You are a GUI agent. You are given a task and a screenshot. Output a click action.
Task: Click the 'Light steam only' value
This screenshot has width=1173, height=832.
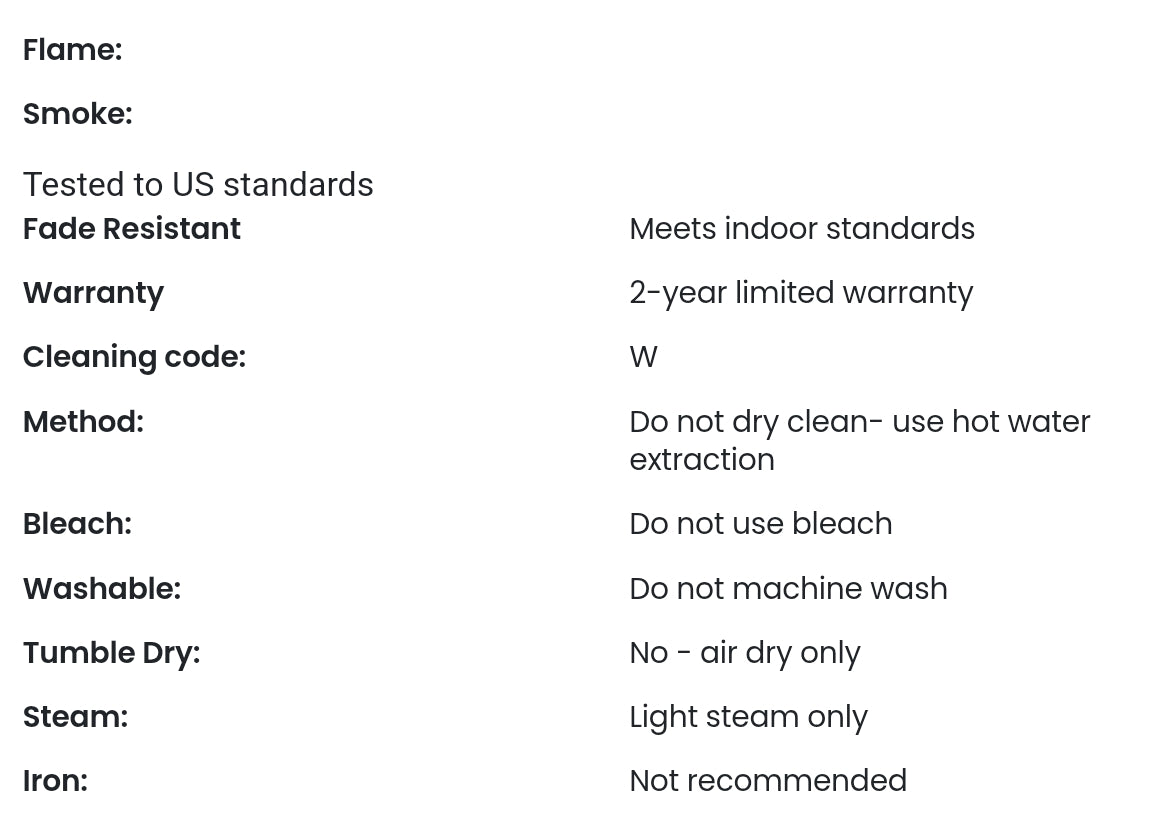click(x=748, y=717)
